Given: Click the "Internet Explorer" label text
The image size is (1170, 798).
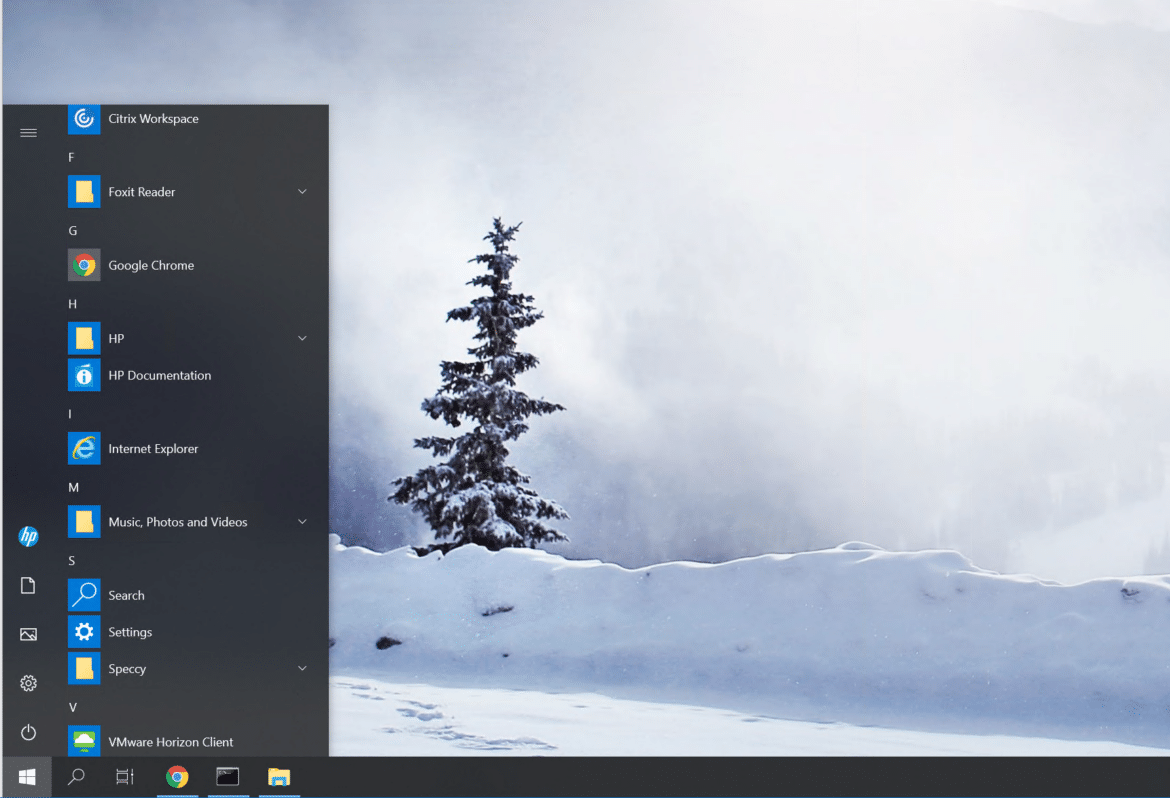Looking at the screenshot, I should click(153, 449).
